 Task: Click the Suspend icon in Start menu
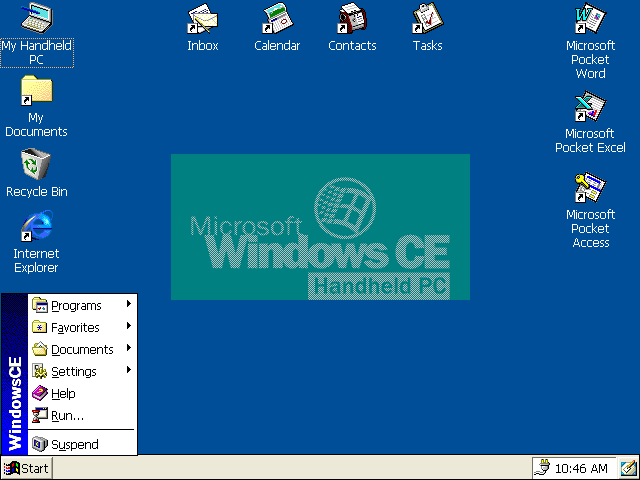[x=40, y=444]
